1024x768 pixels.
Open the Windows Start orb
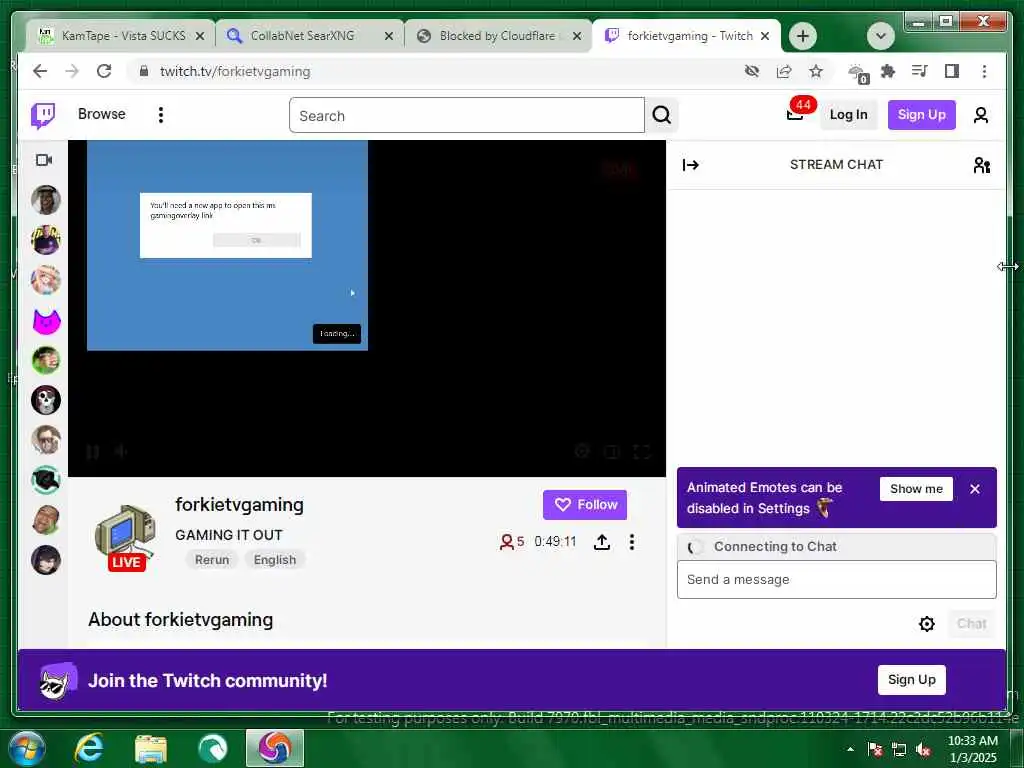click(x=26, y=748)
